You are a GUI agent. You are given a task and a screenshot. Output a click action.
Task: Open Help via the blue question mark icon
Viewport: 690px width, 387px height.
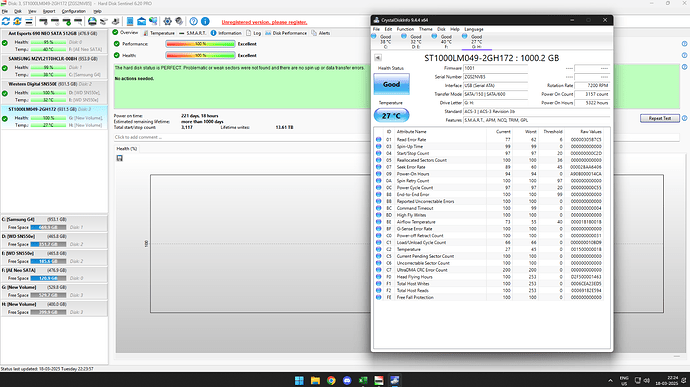(193, 21)
